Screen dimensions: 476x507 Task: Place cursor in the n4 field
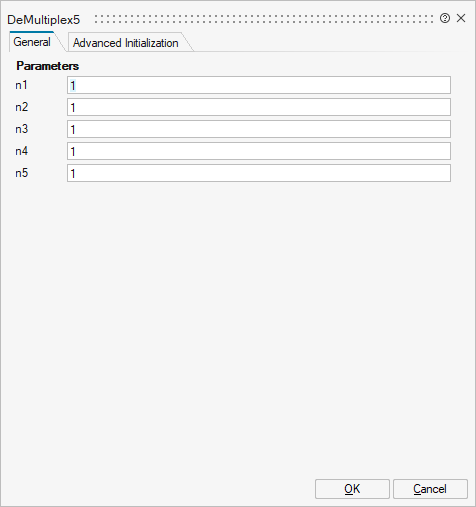(259, 151)
